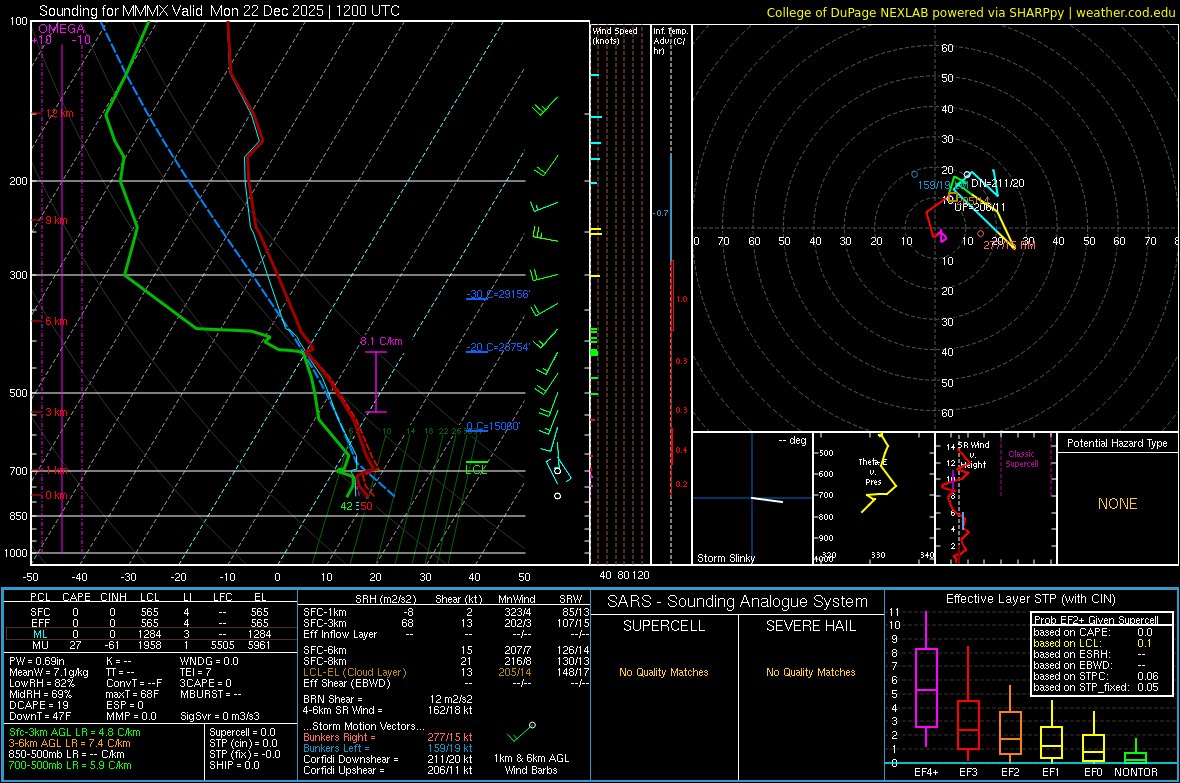
Task: Click the 'Storm Slinky' panel label
Action: click(725, 558)
